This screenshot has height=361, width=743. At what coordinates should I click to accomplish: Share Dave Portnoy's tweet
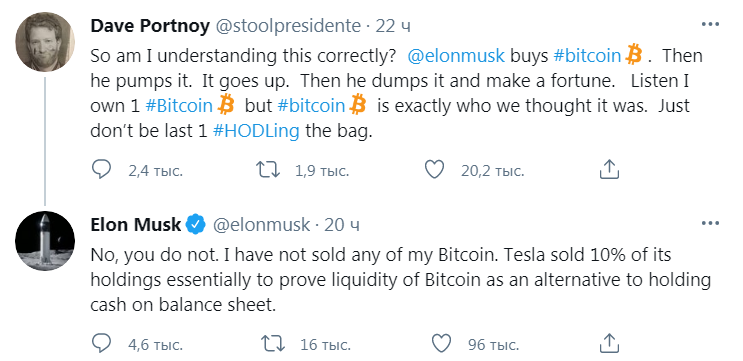click(x=609, y=170)
